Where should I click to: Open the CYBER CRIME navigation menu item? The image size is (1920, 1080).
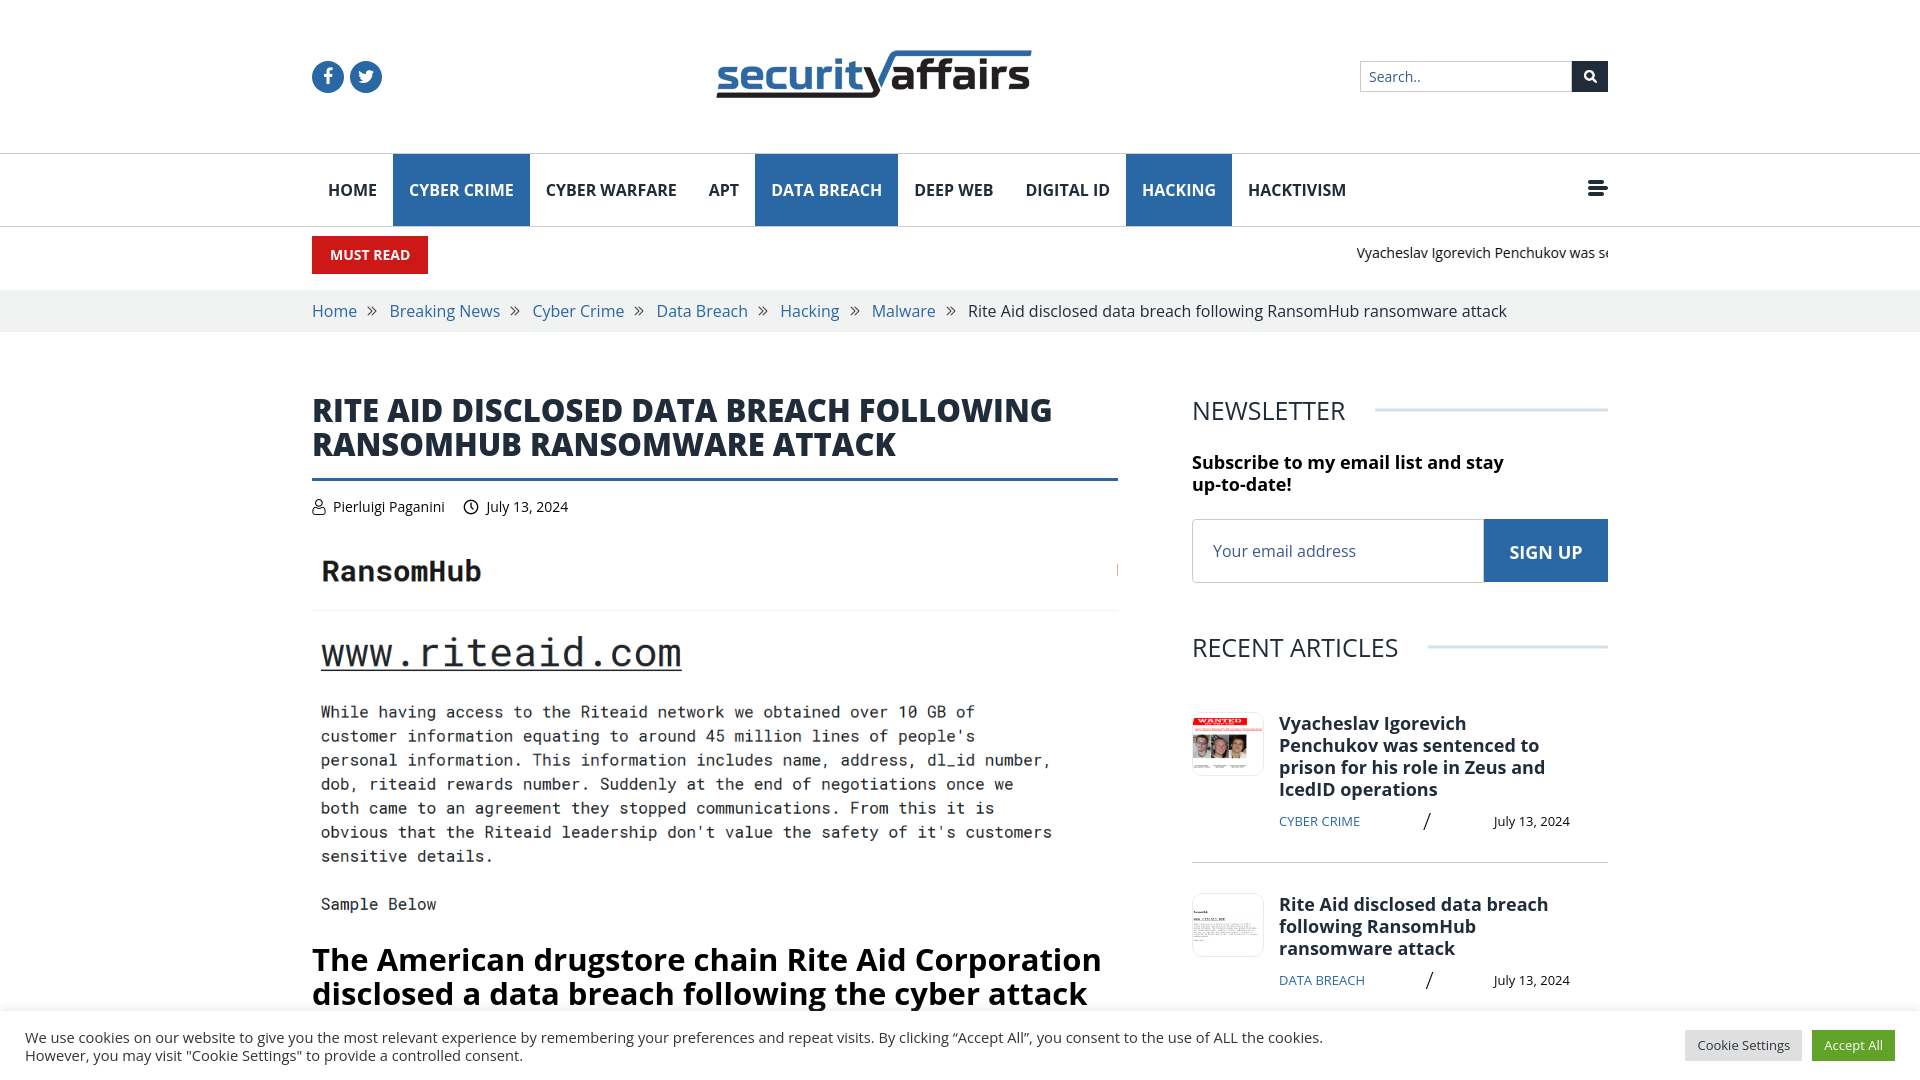[x=460, y=189]
